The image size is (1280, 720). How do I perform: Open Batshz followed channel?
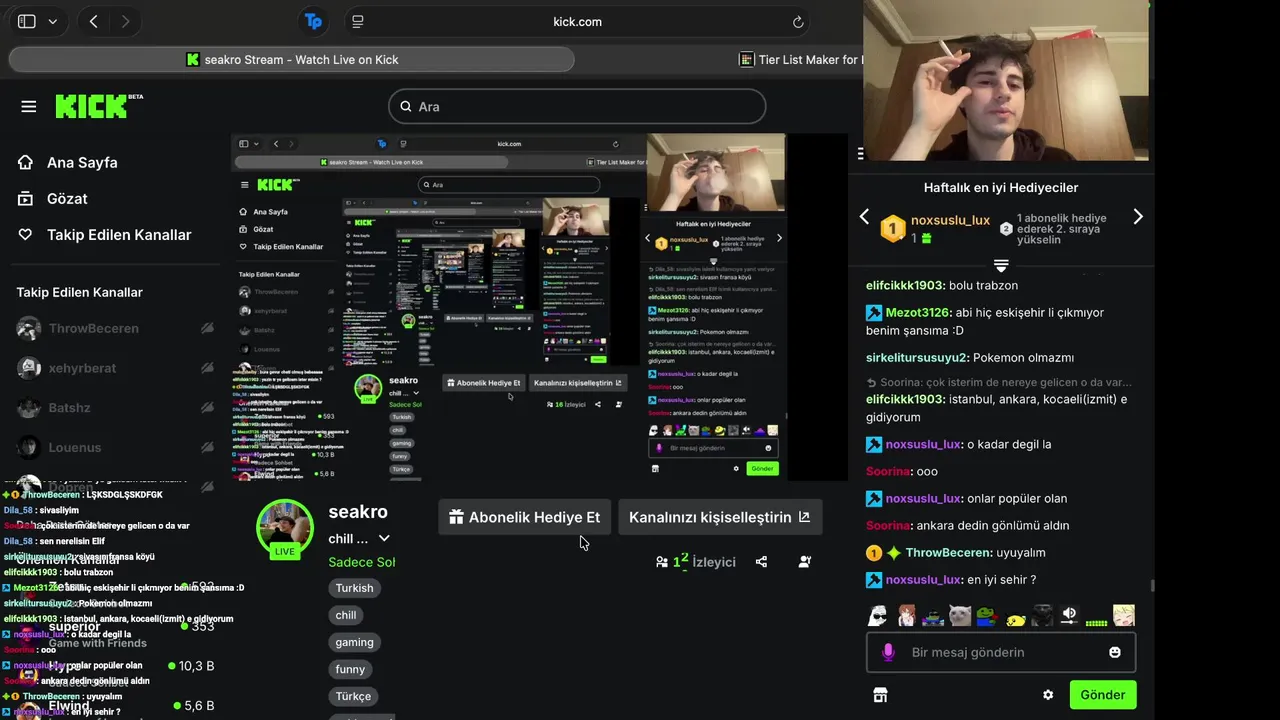click(68, 408)
